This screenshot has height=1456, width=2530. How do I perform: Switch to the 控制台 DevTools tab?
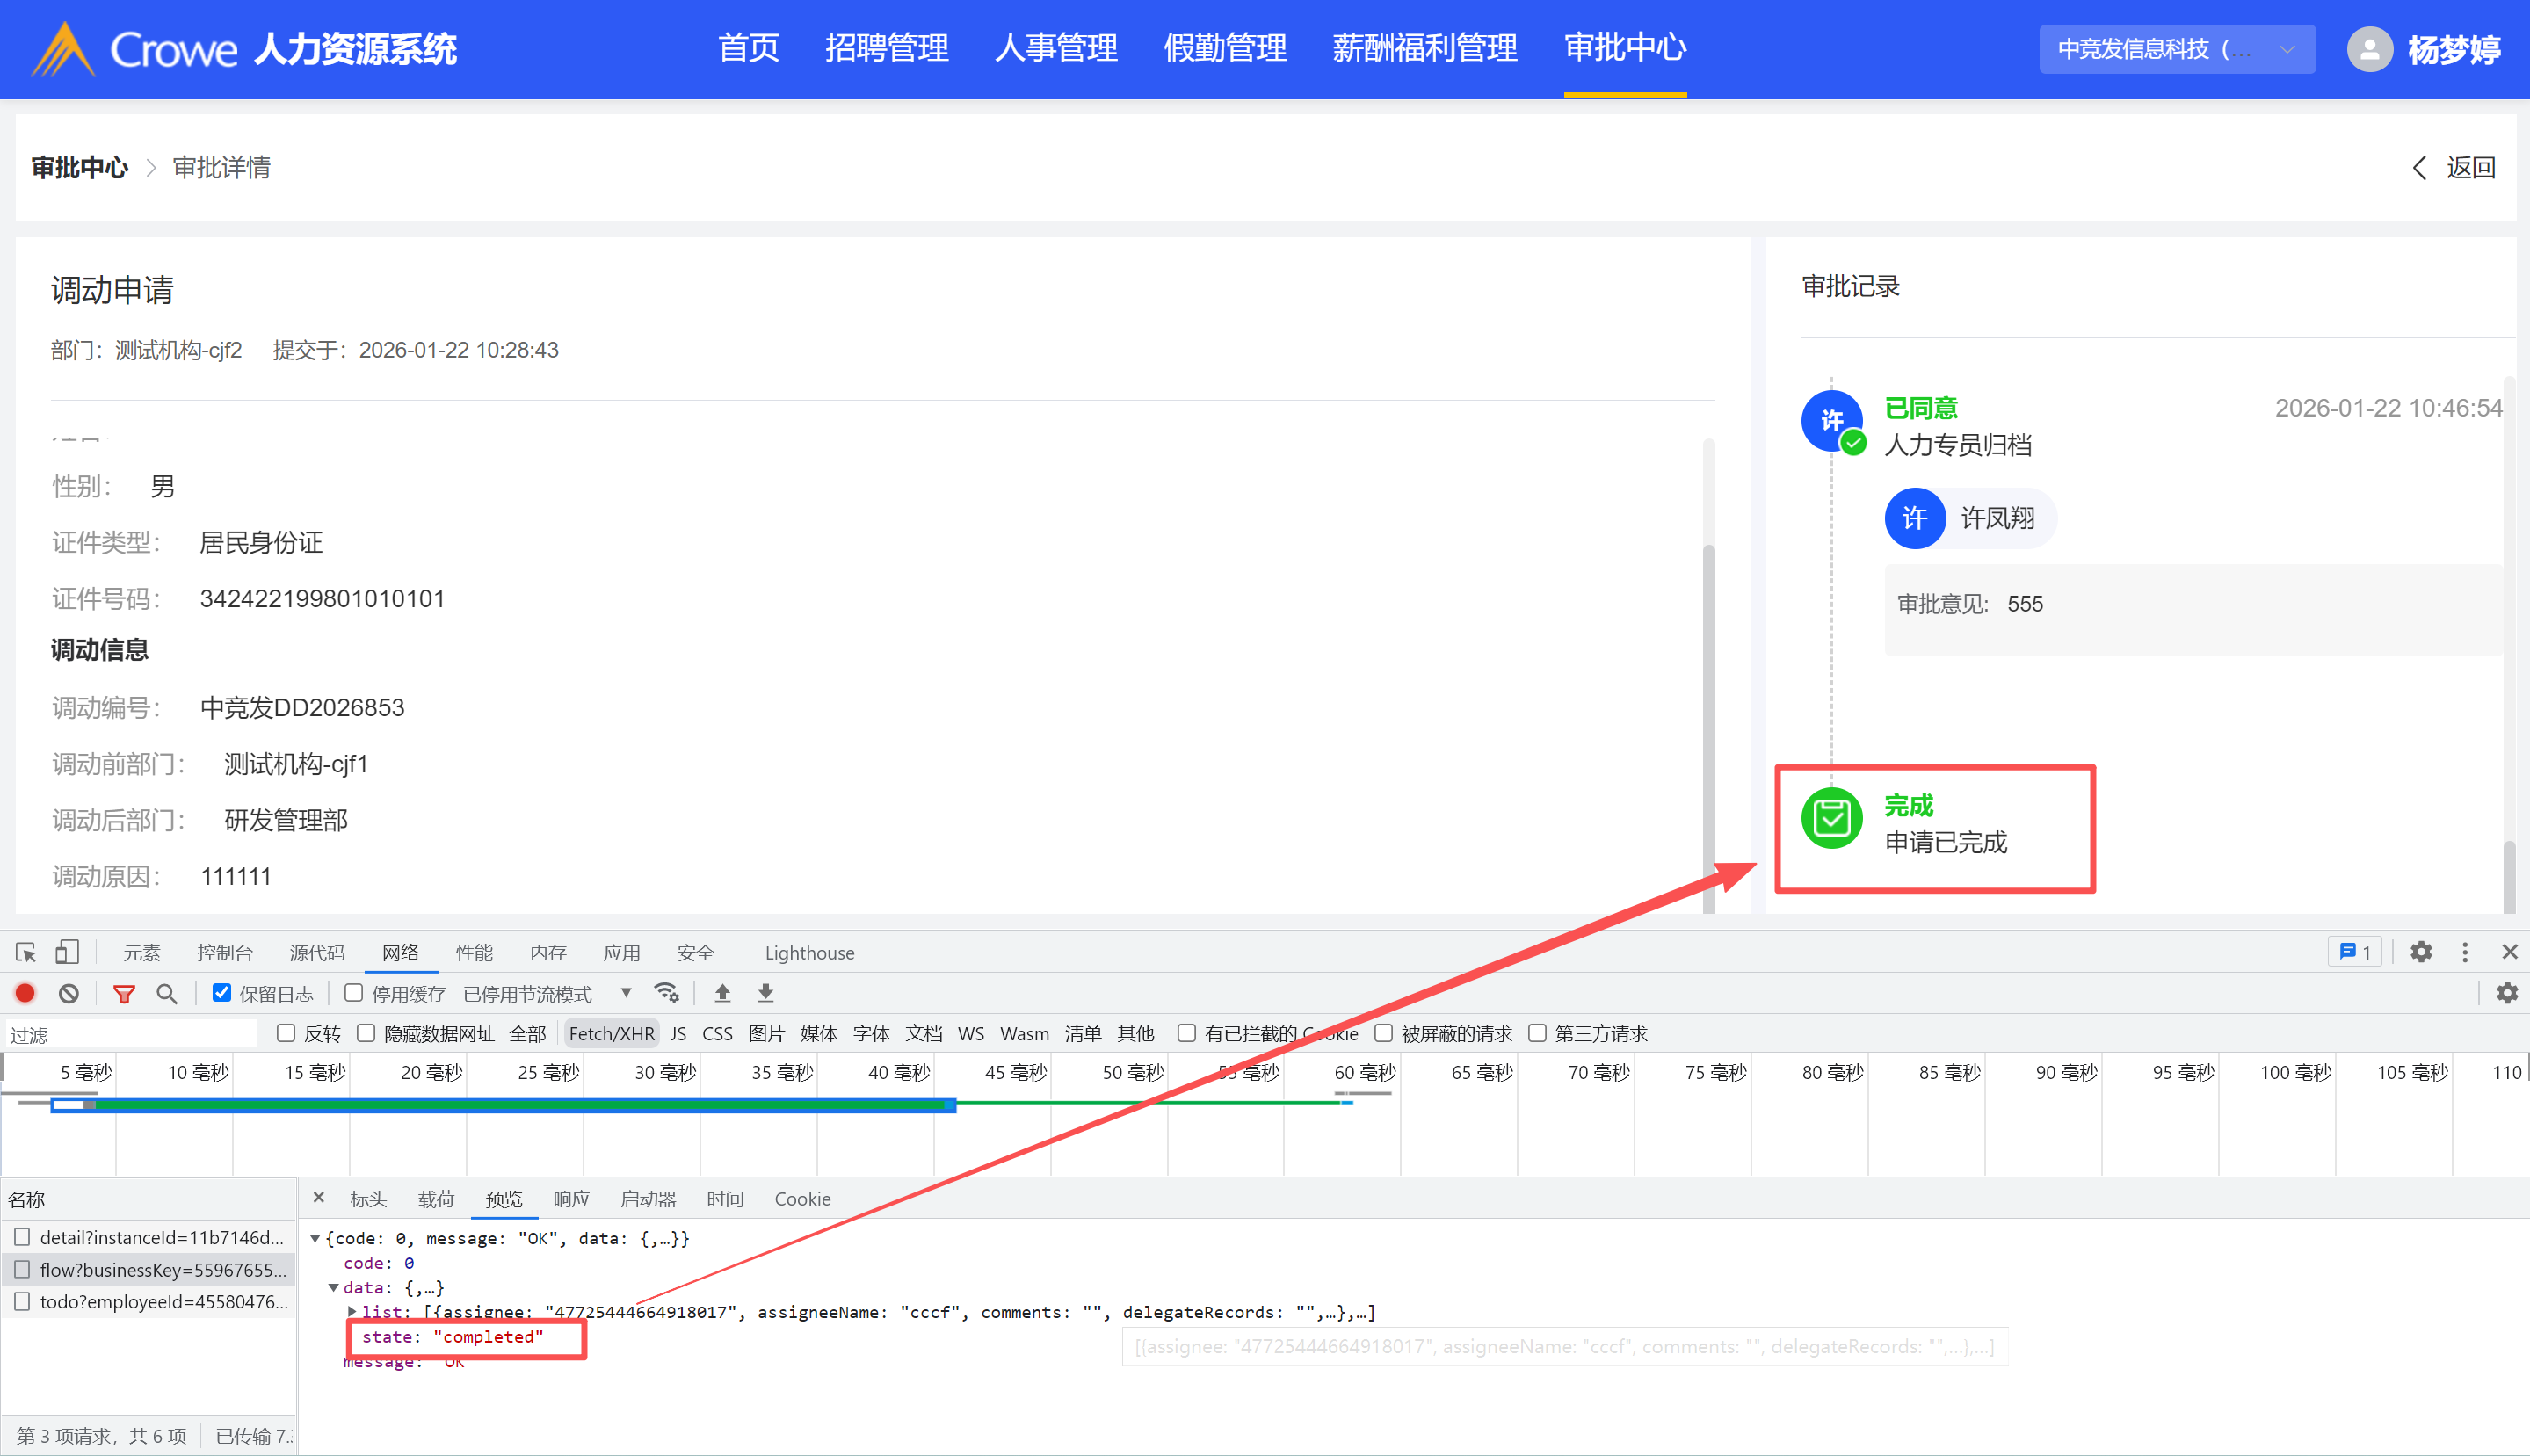click(x=224, y=952)
